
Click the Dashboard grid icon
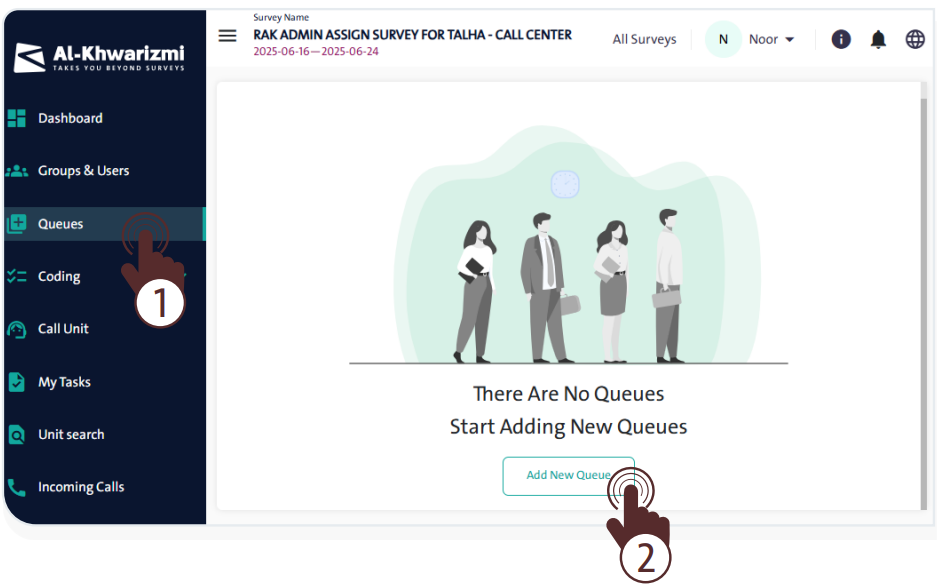point(16,118)
